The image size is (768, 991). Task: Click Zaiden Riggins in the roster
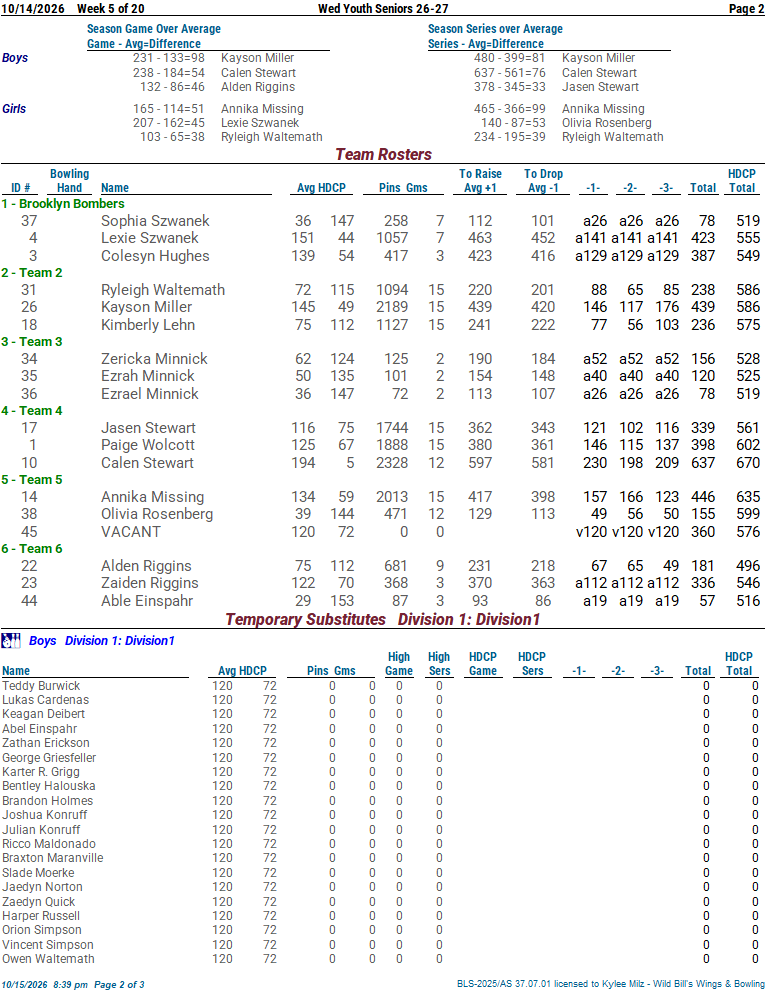pyautogui.click(x=150, y=583)
